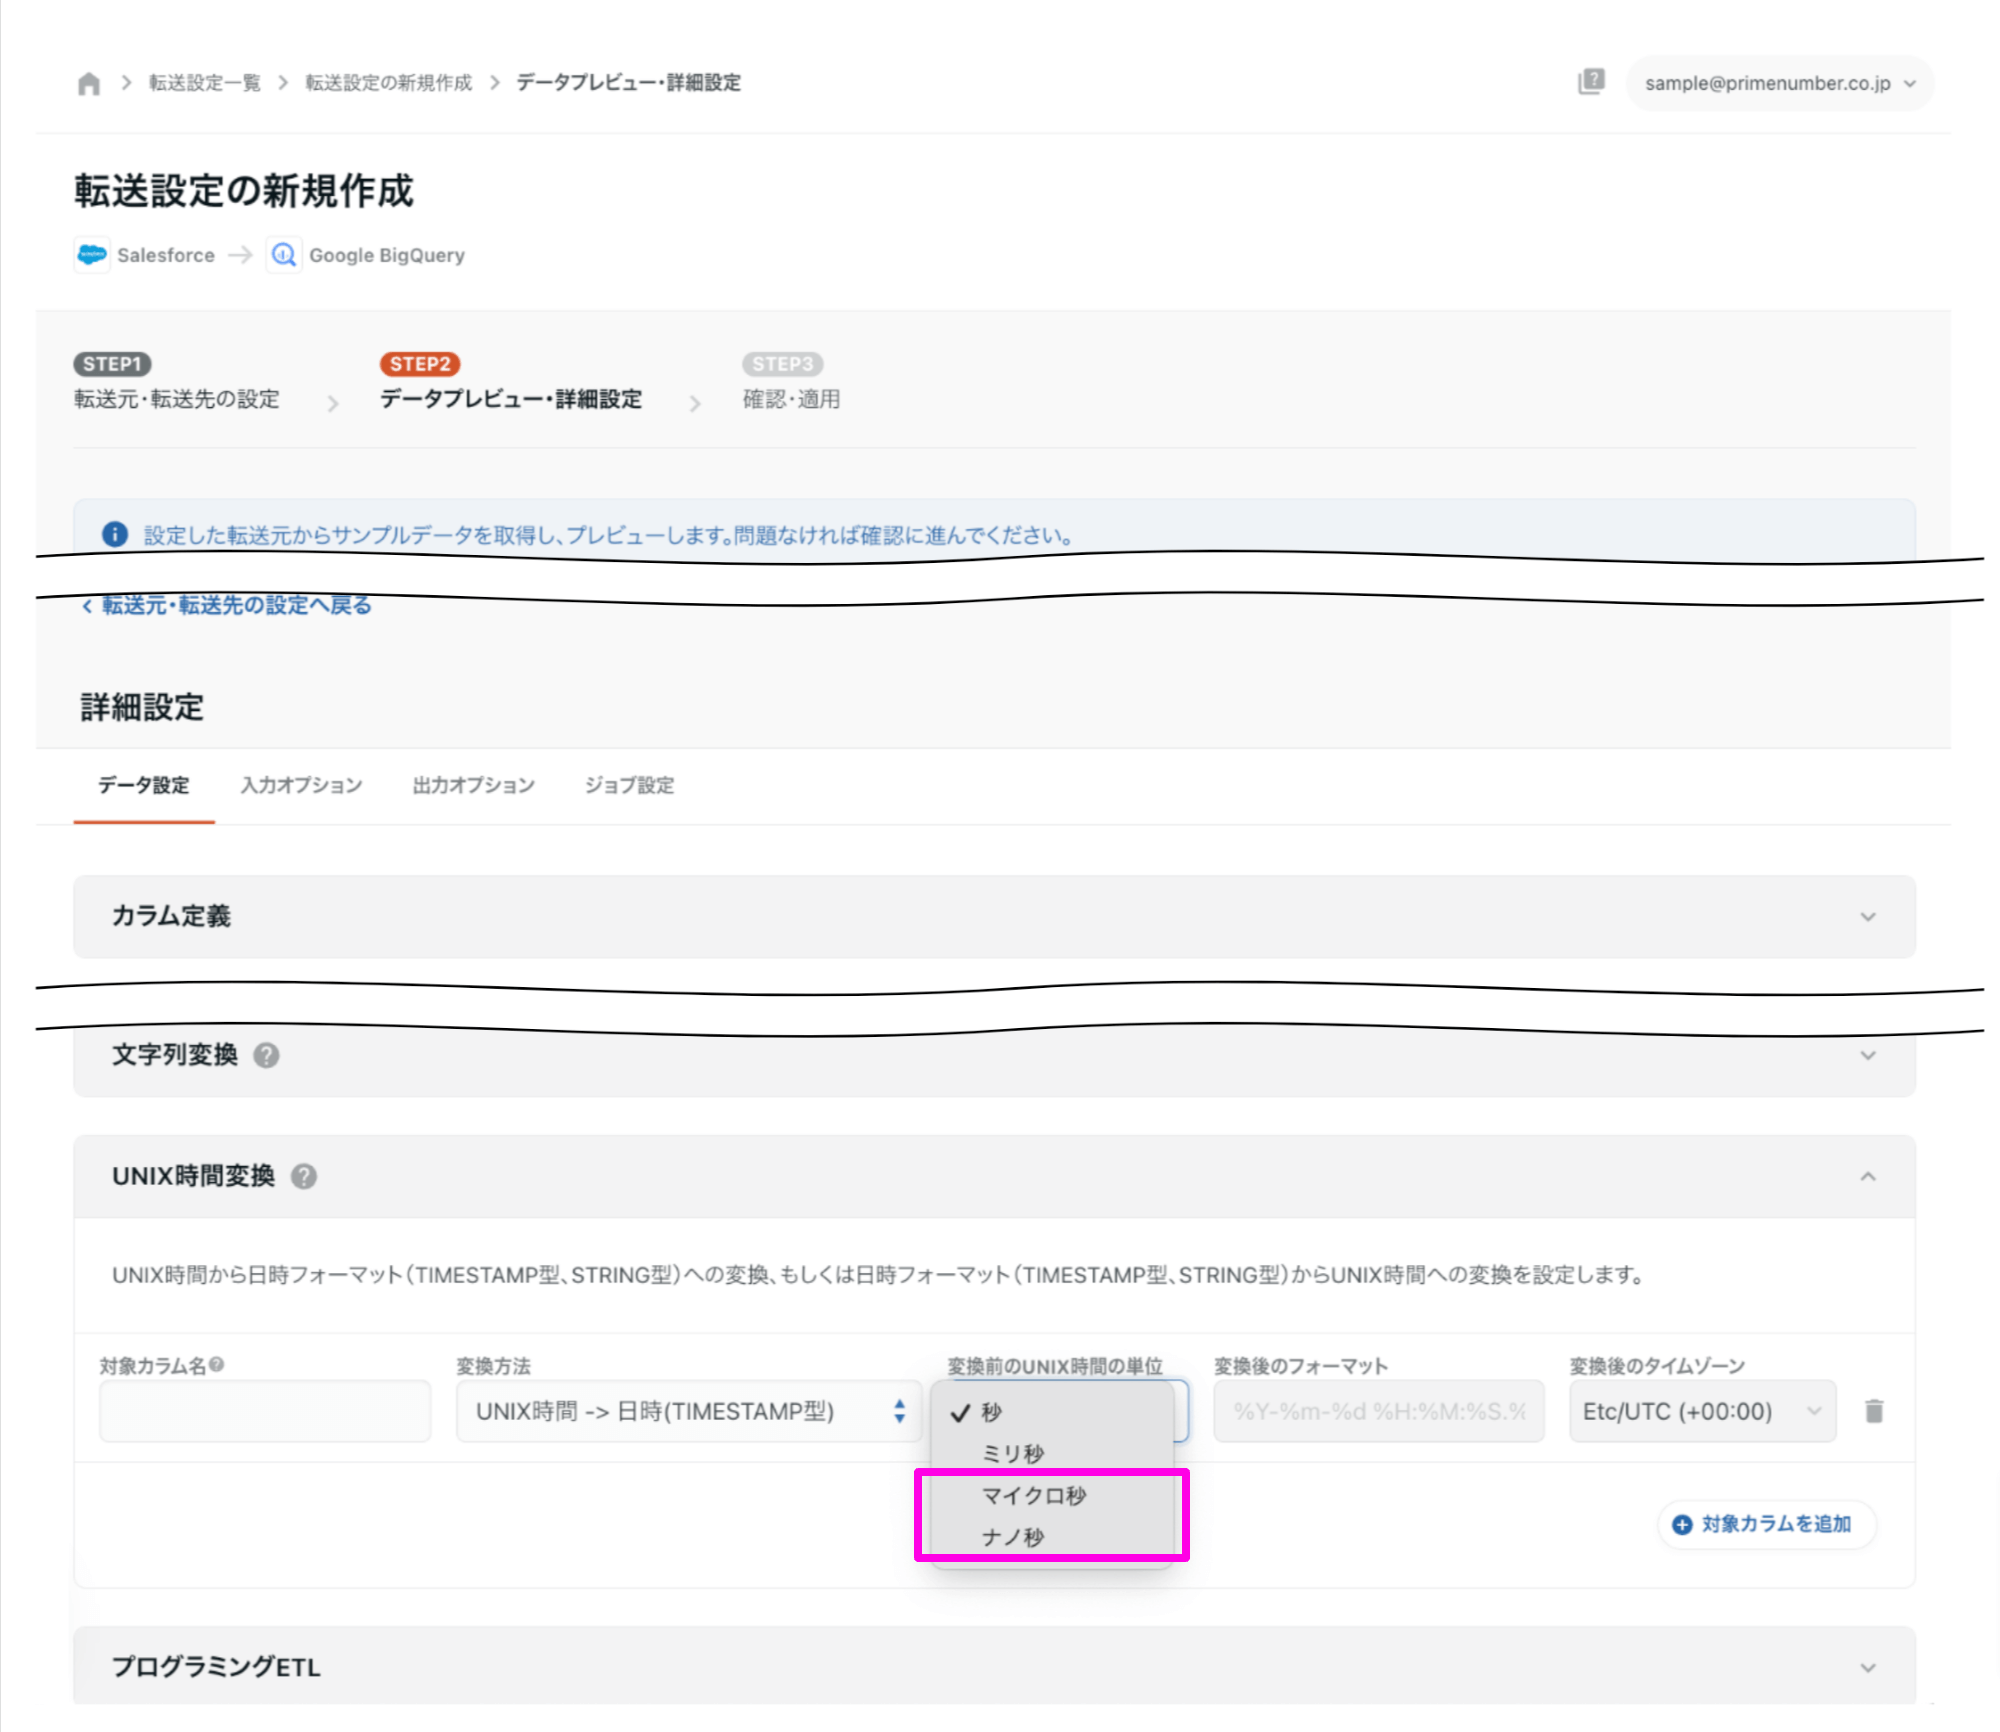
Task: Show tooltip for 対象カラム名
Action: click(x=217, y=1365)
